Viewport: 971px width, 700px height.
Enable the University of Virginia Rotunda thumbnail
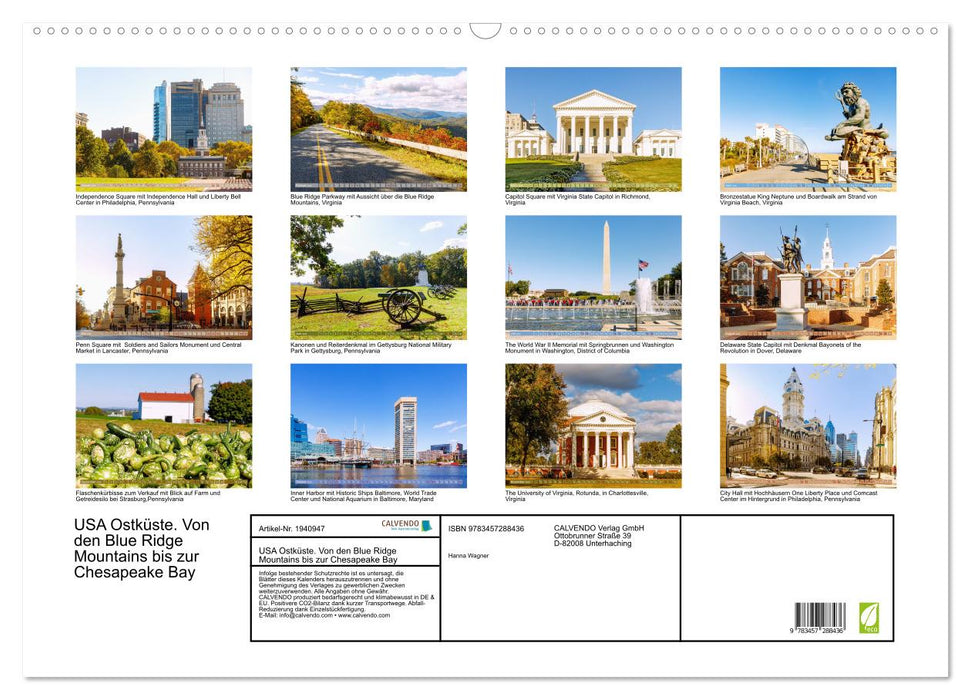(592, 425)
